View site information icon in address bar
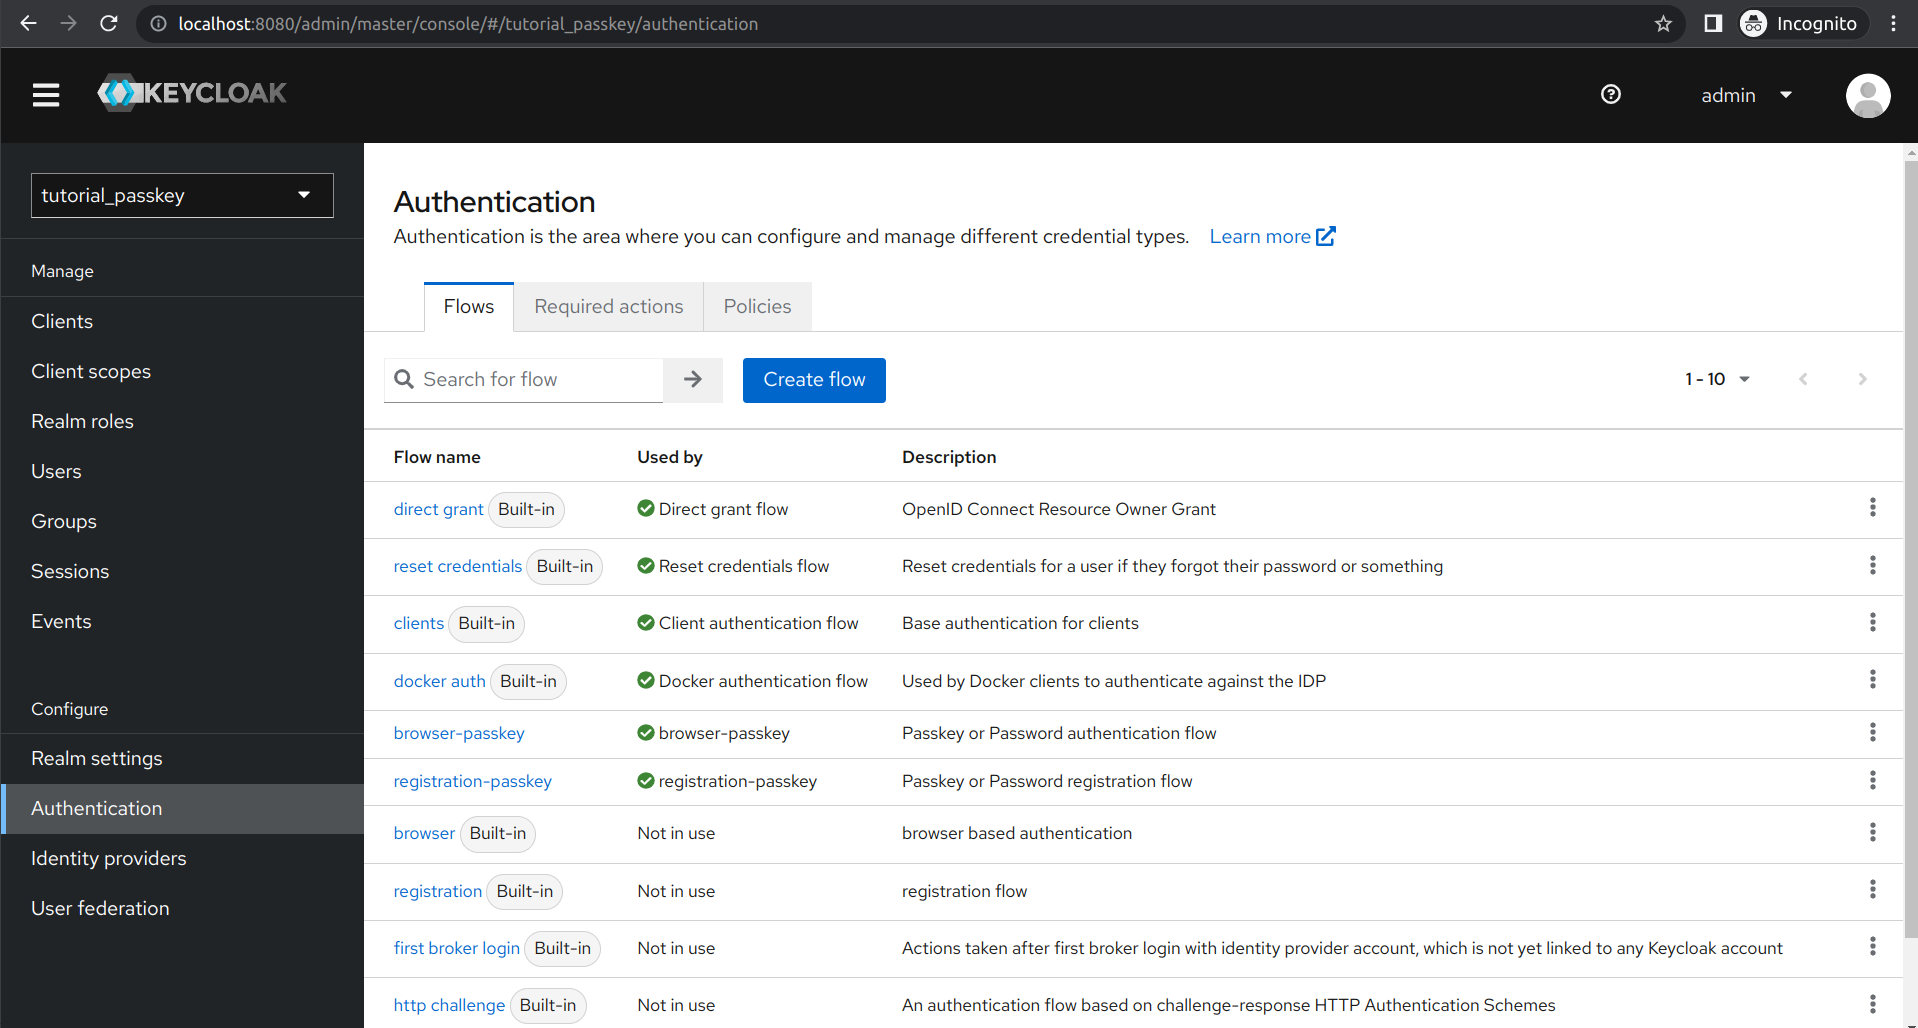The width and height of the screenshot is (1918, 1028). tap(158, 23)
